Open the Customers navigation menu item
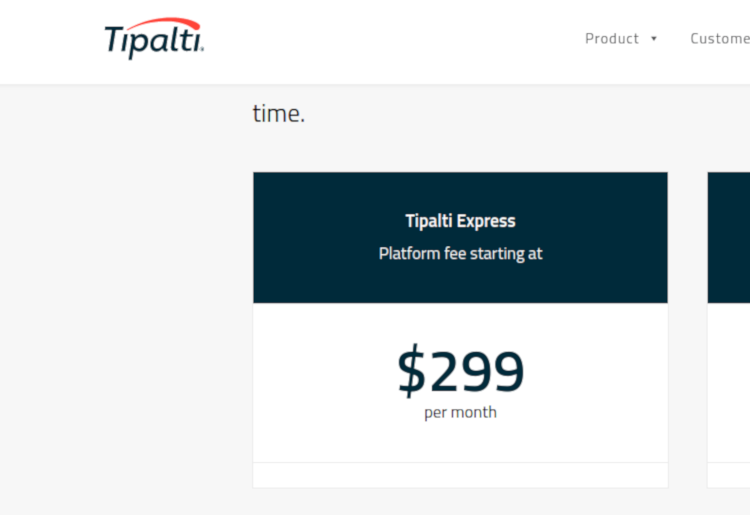 720,39
